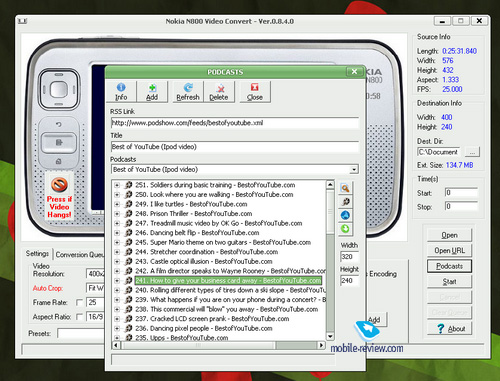500x381 pixels.
Task: Click the horizontal scrollbar of the episode list
Action: tap(218, 345)
